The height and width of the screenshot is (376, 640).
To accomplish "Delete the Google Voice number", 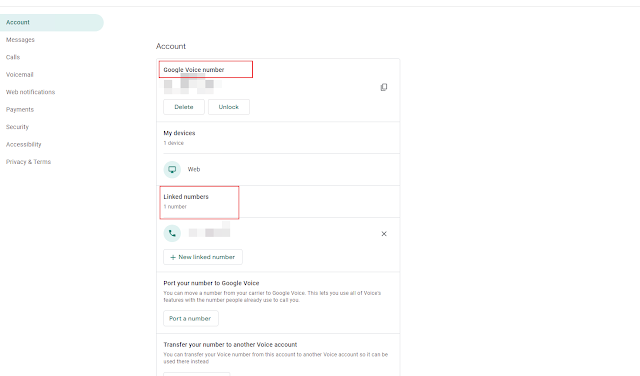I will [184, 107].
